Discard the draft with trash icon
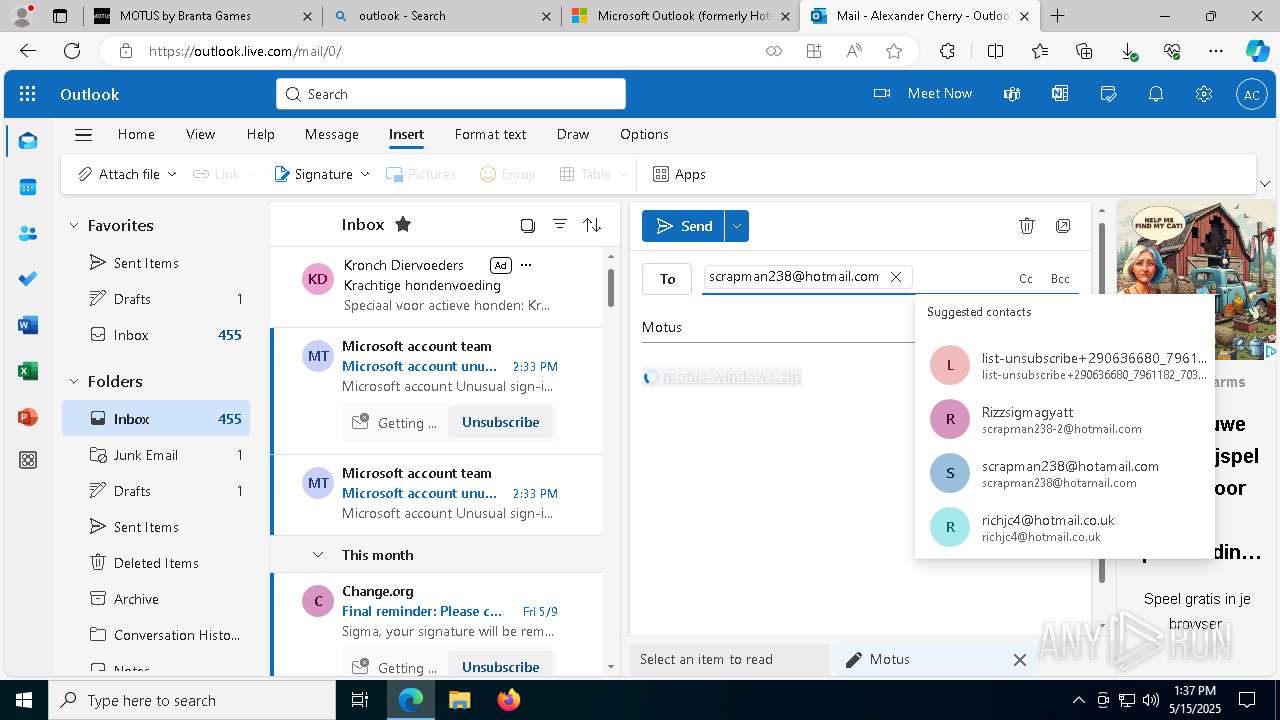The image size is (1280, 720). tap(1027, 226)
